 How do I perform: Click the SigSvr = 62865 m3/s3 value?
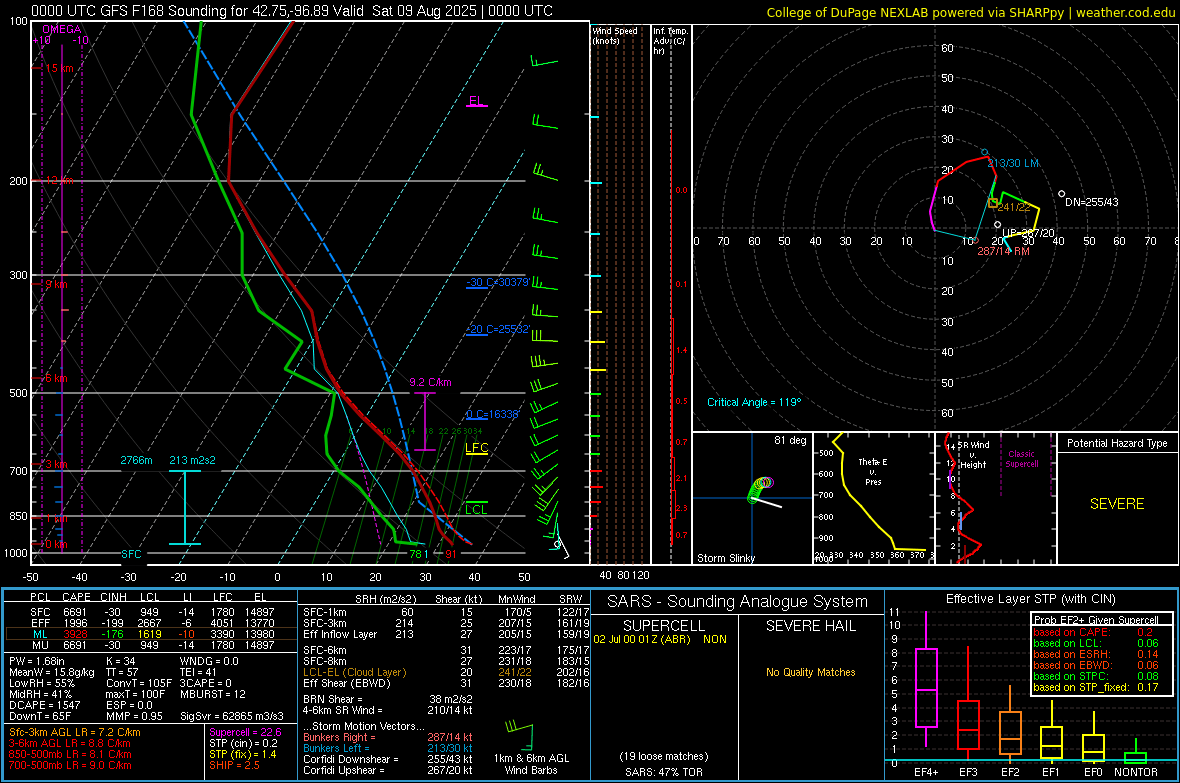[x=232, y=716]
